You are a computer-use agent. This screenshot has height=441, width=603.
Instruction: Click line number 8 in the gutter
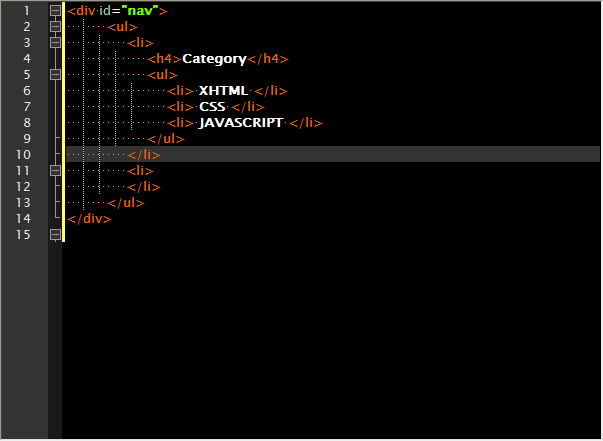27,123
